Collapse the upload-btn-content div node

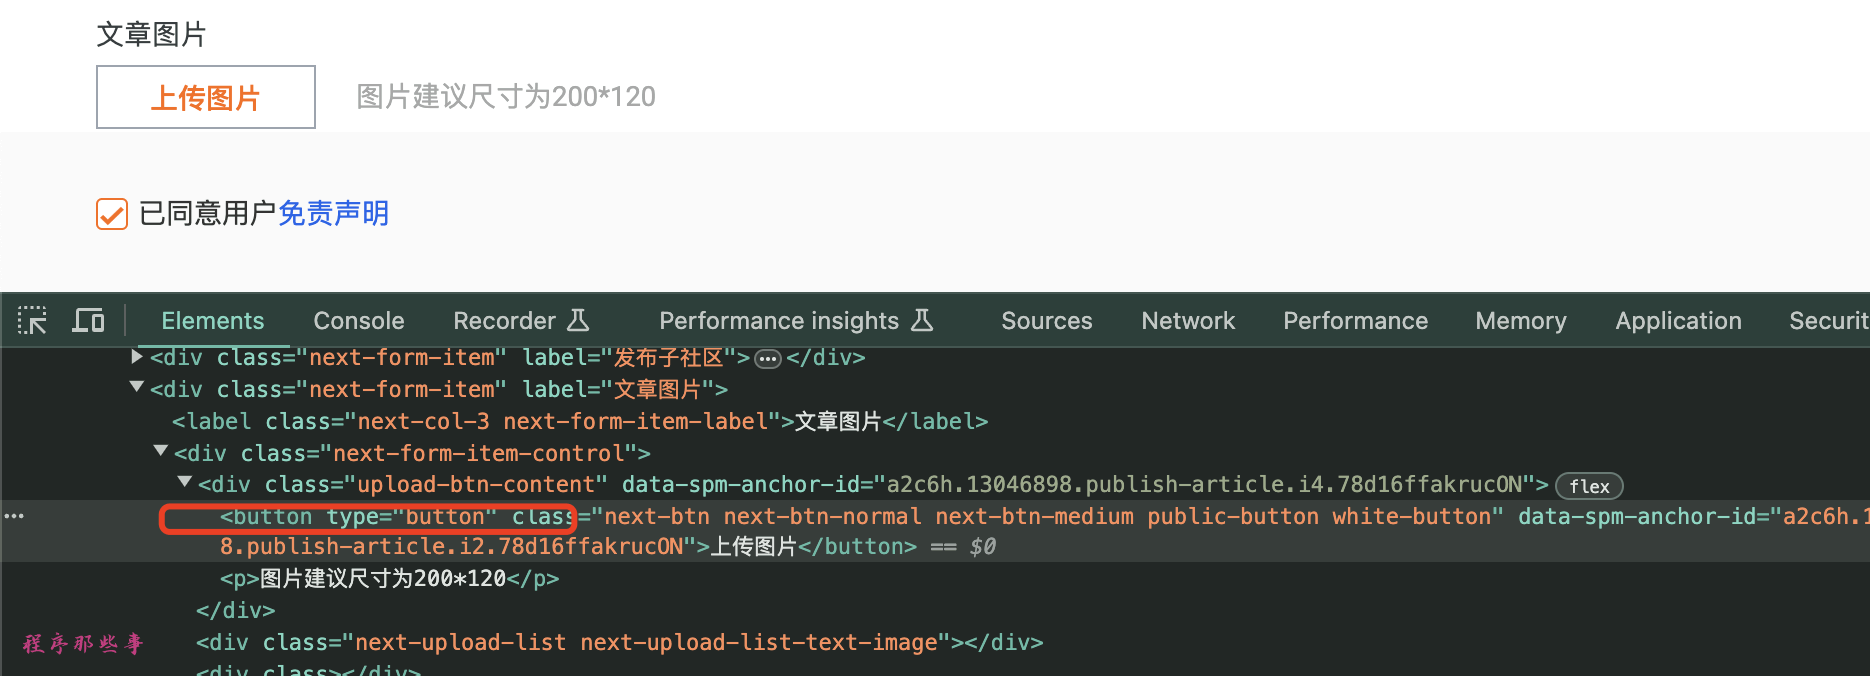point(185,483)
